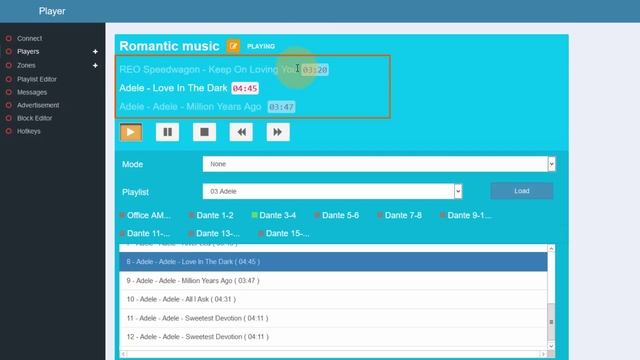640x360 pixels.
Task: Click the orange edit icon beside Romantic music
Action: tap(233, 46)
